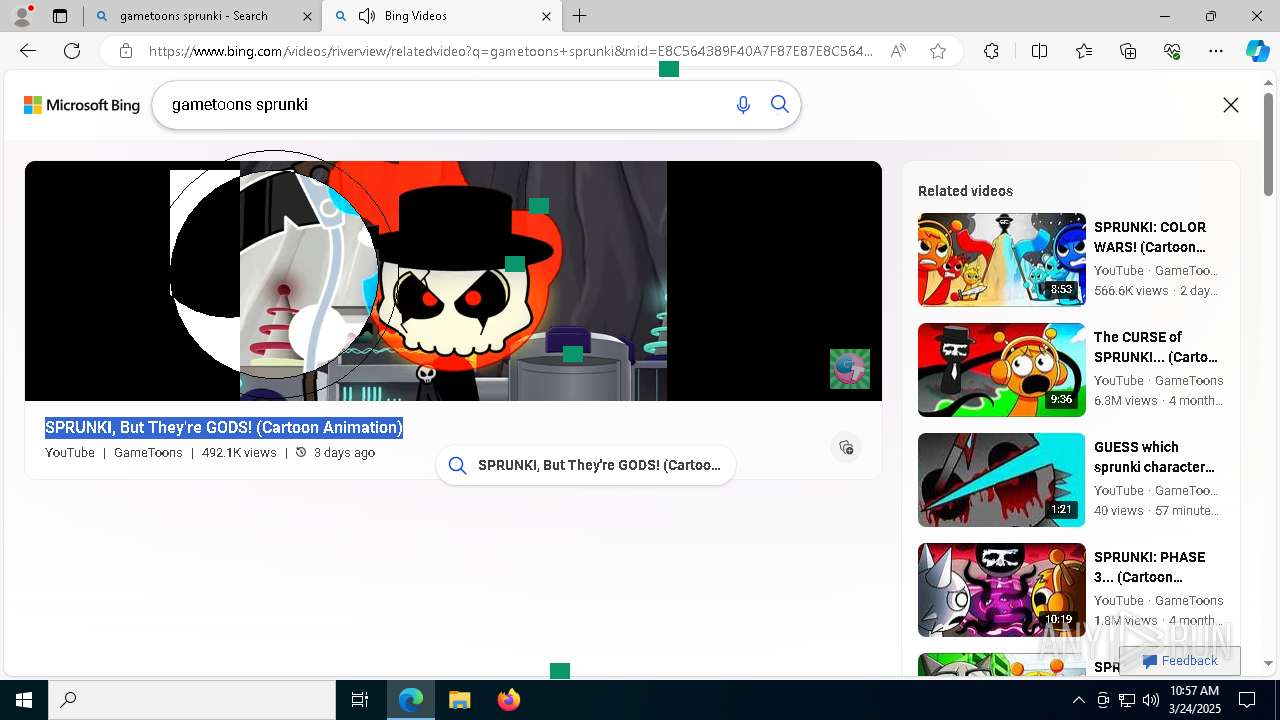Open network status tray icon

point(1127,700)
